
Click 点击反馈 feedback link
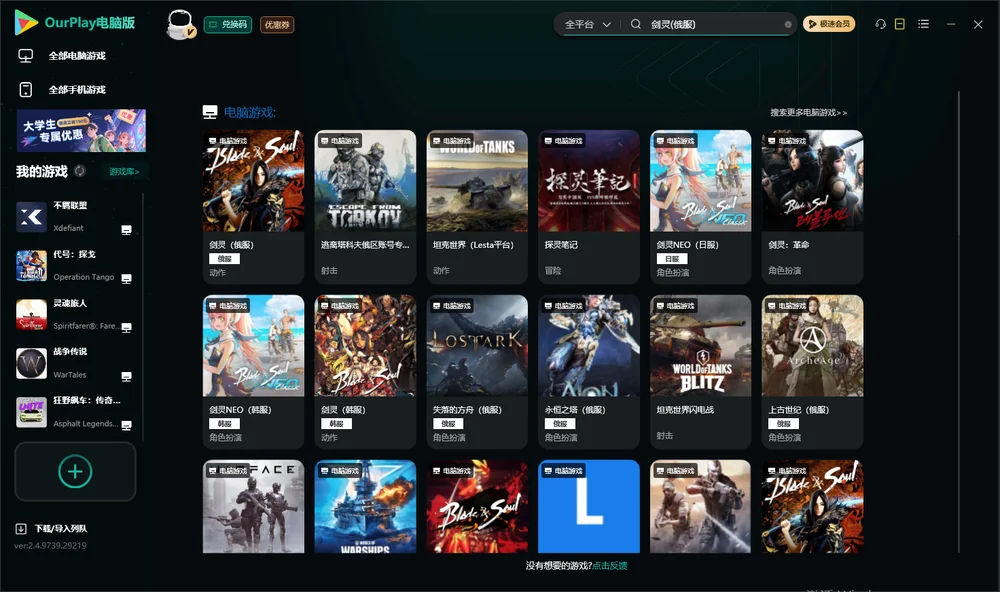tap(610, 565)
